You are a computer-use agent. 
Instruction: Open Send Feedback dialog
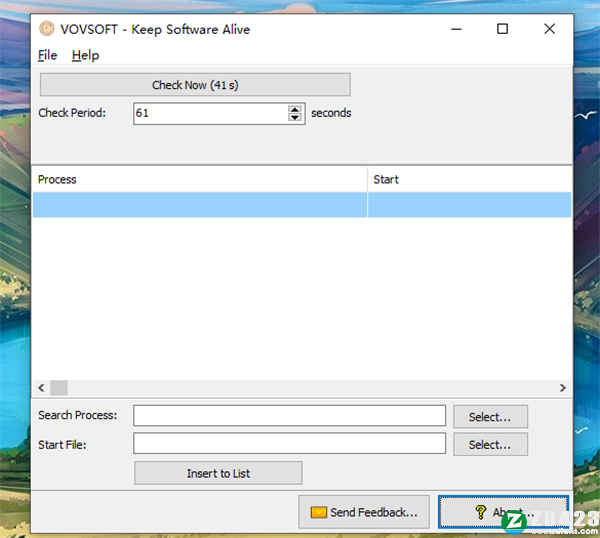[364, 512]
